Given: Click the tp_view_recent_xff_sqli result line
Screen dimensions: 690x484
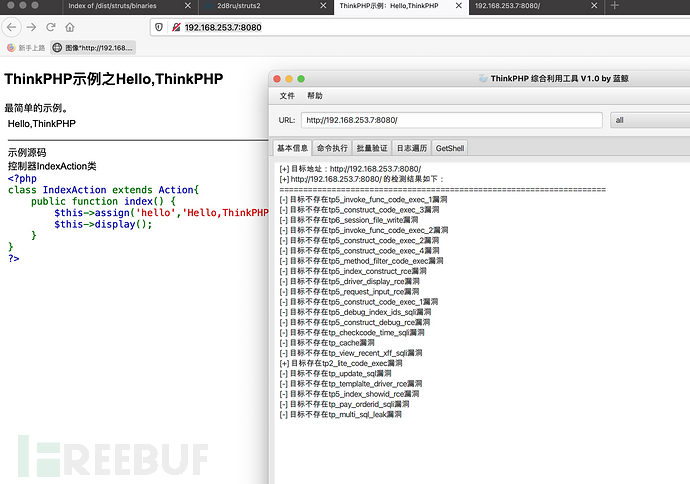Looking at the screenshot, I should tap(351, 353).
